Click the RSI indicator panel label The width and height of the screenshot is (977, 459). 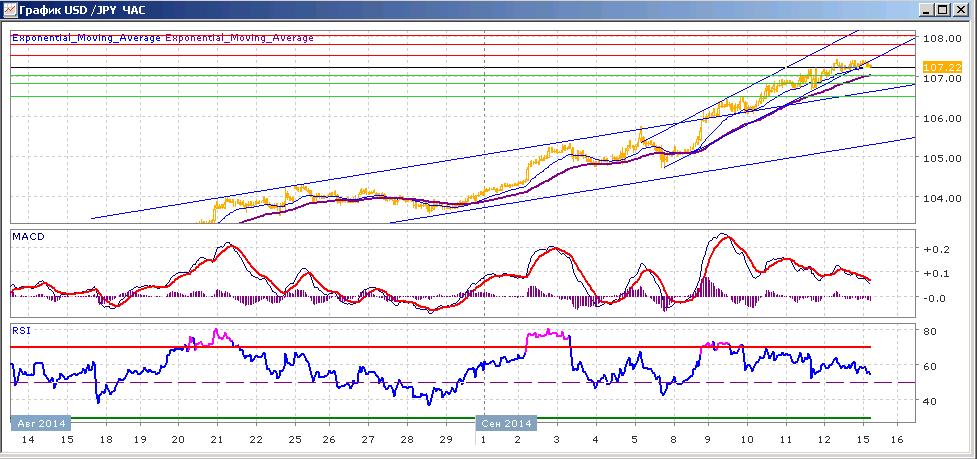coord(19,331)
